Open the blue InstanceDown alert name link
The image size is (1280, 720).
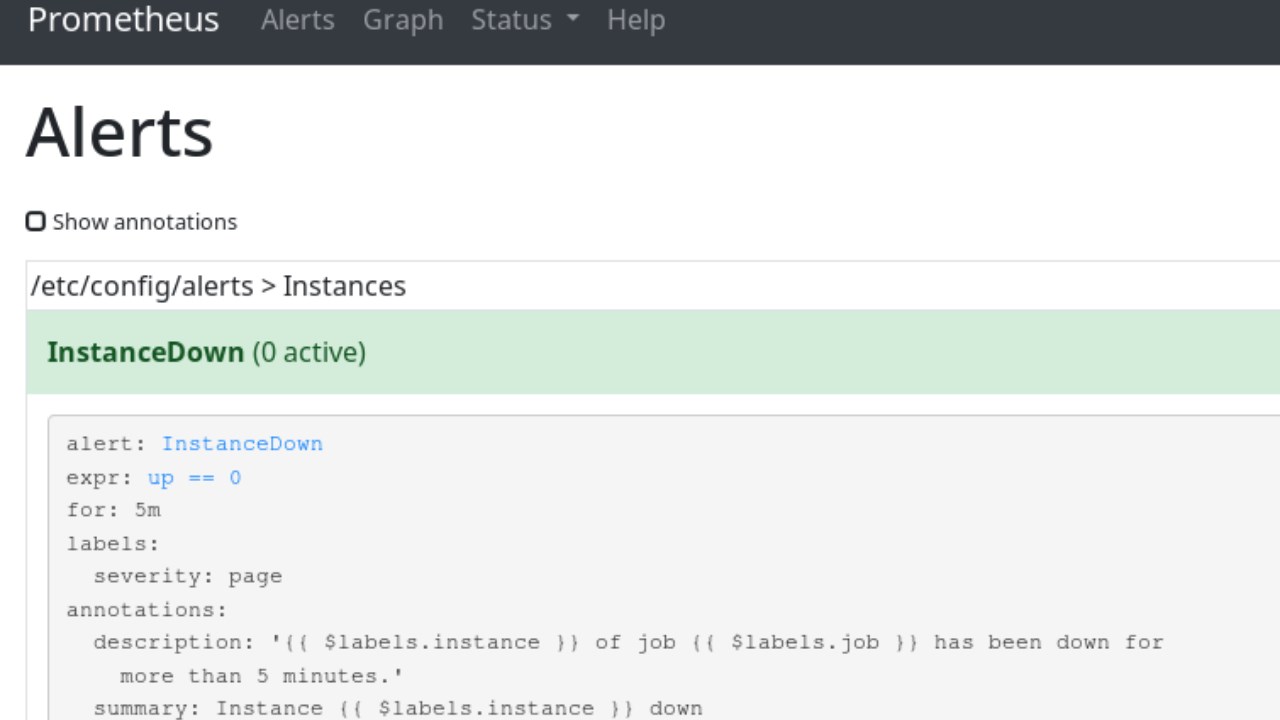(x=242, y=444)
